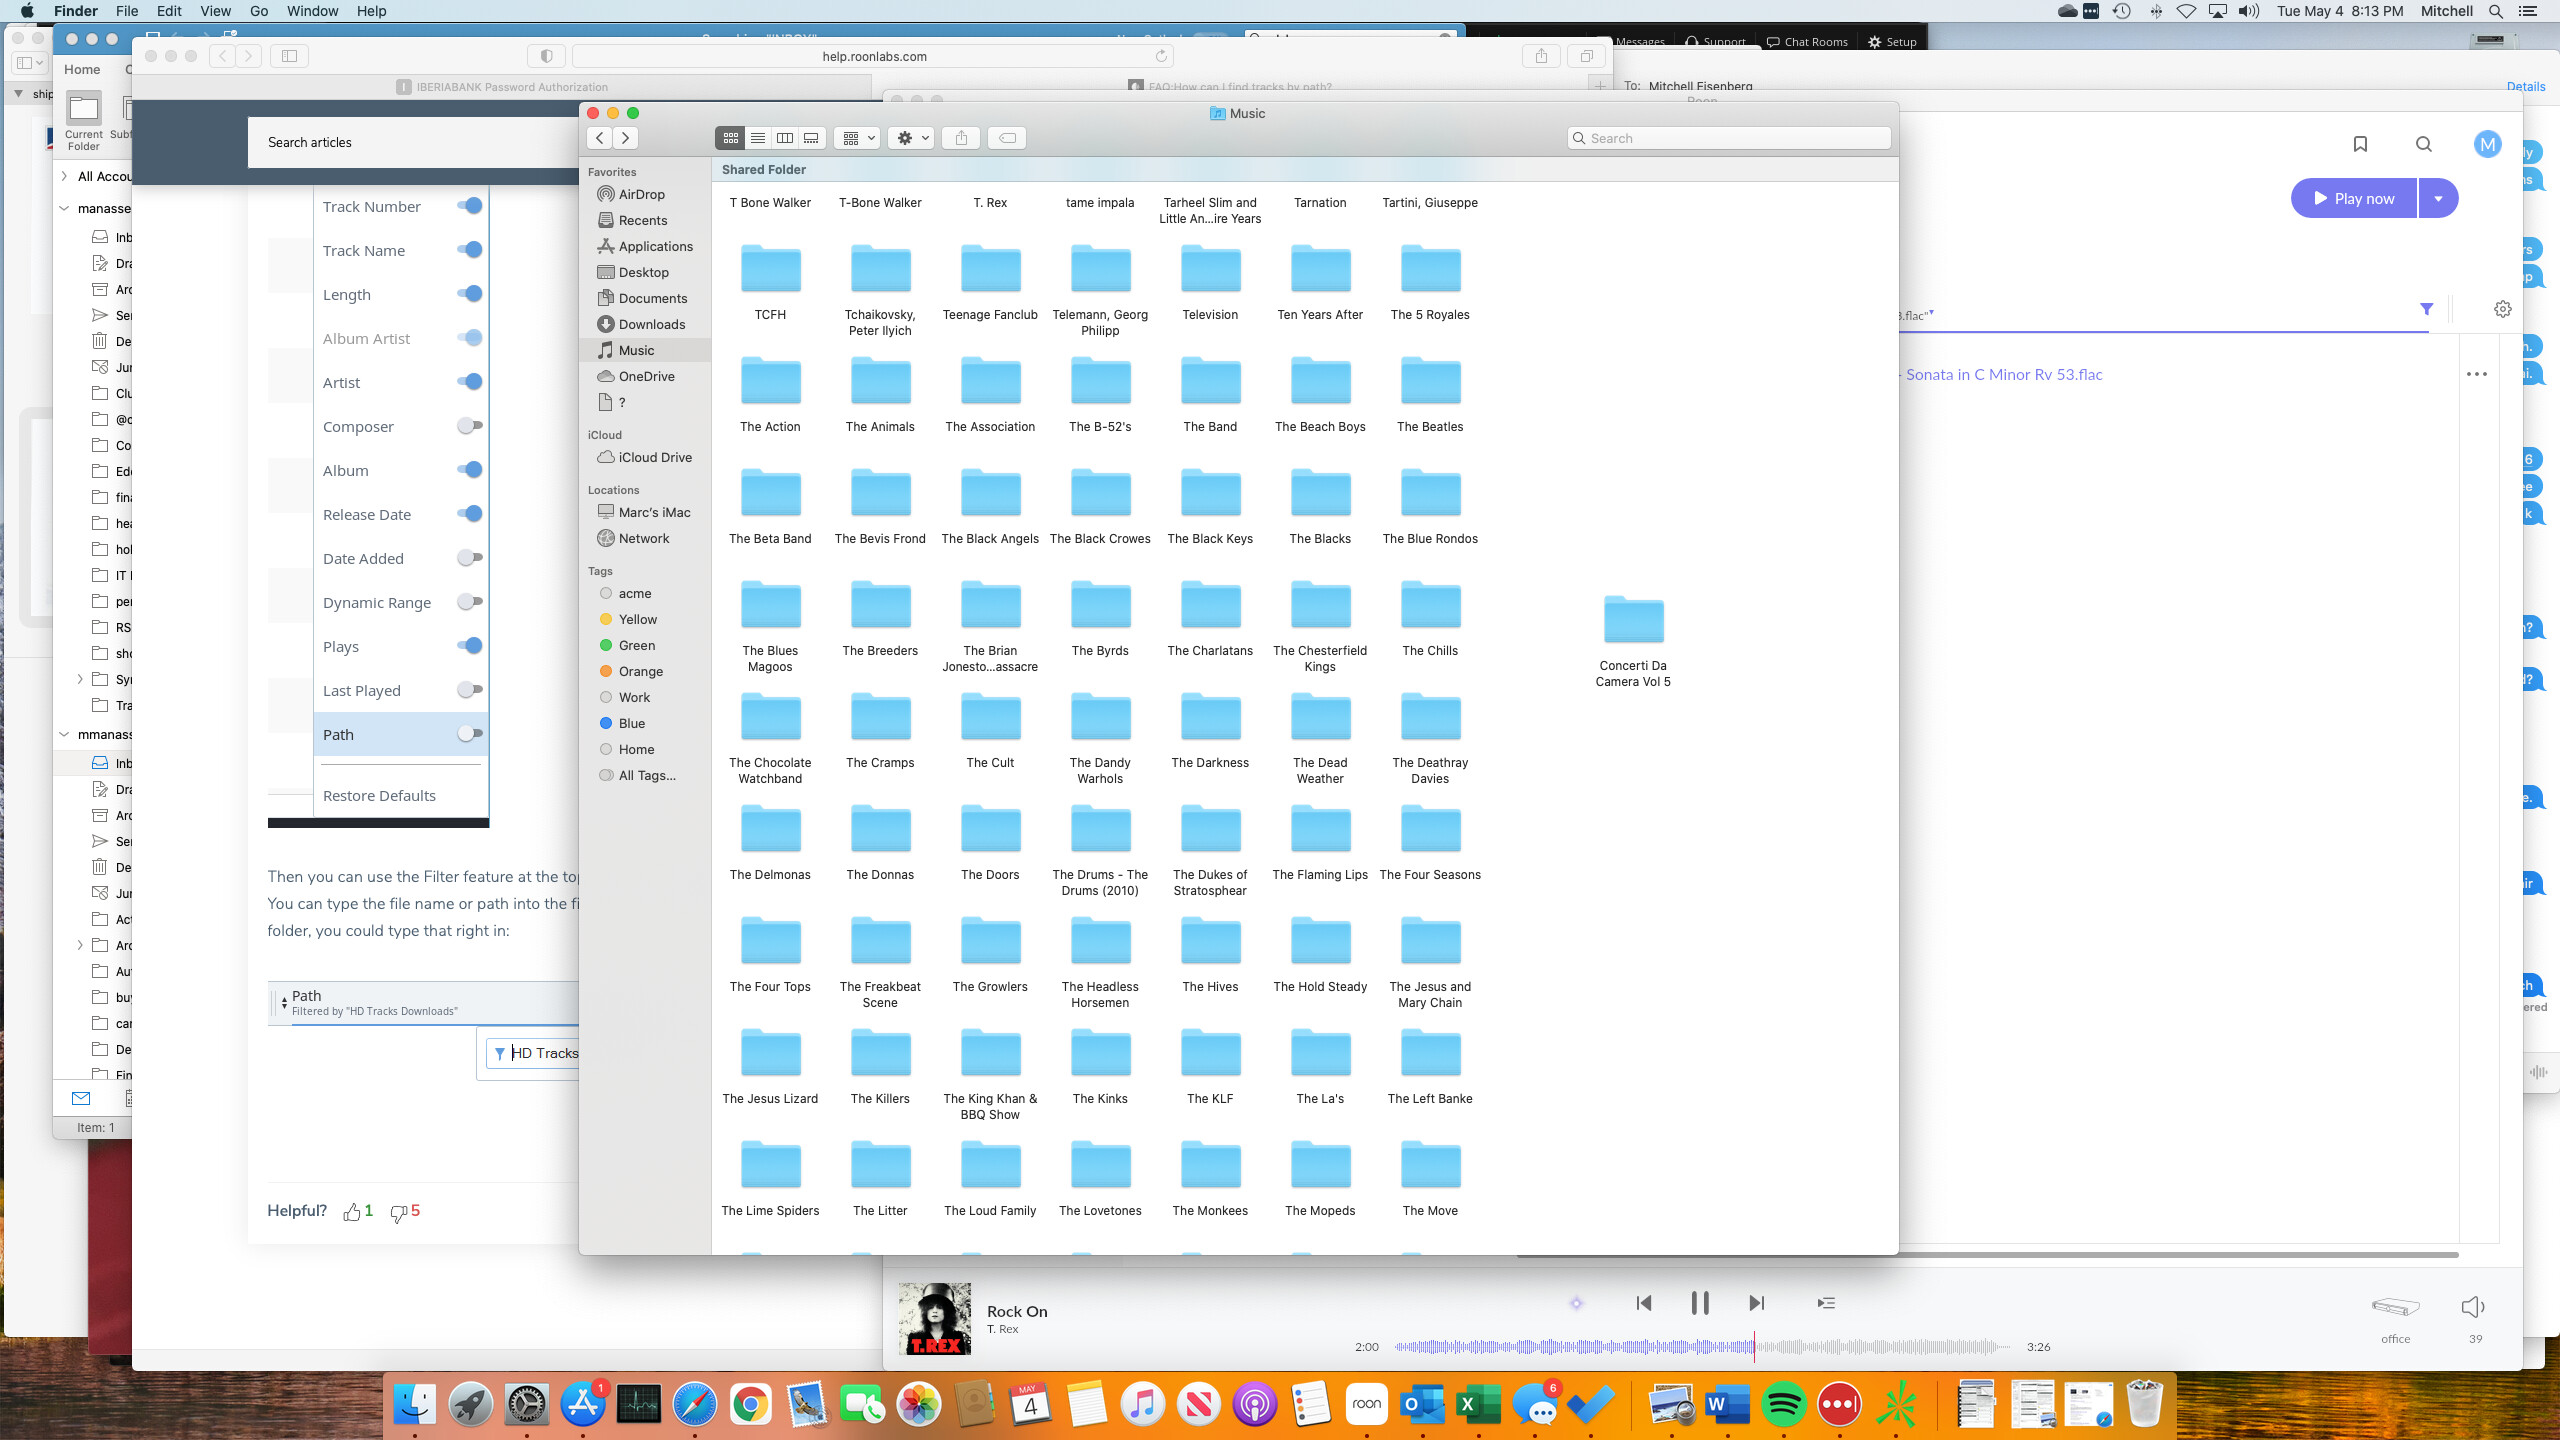This screenshot has height=1440, width=2560.
Task: Open the Roon play queue icon
Action: coord(1826,1303)
